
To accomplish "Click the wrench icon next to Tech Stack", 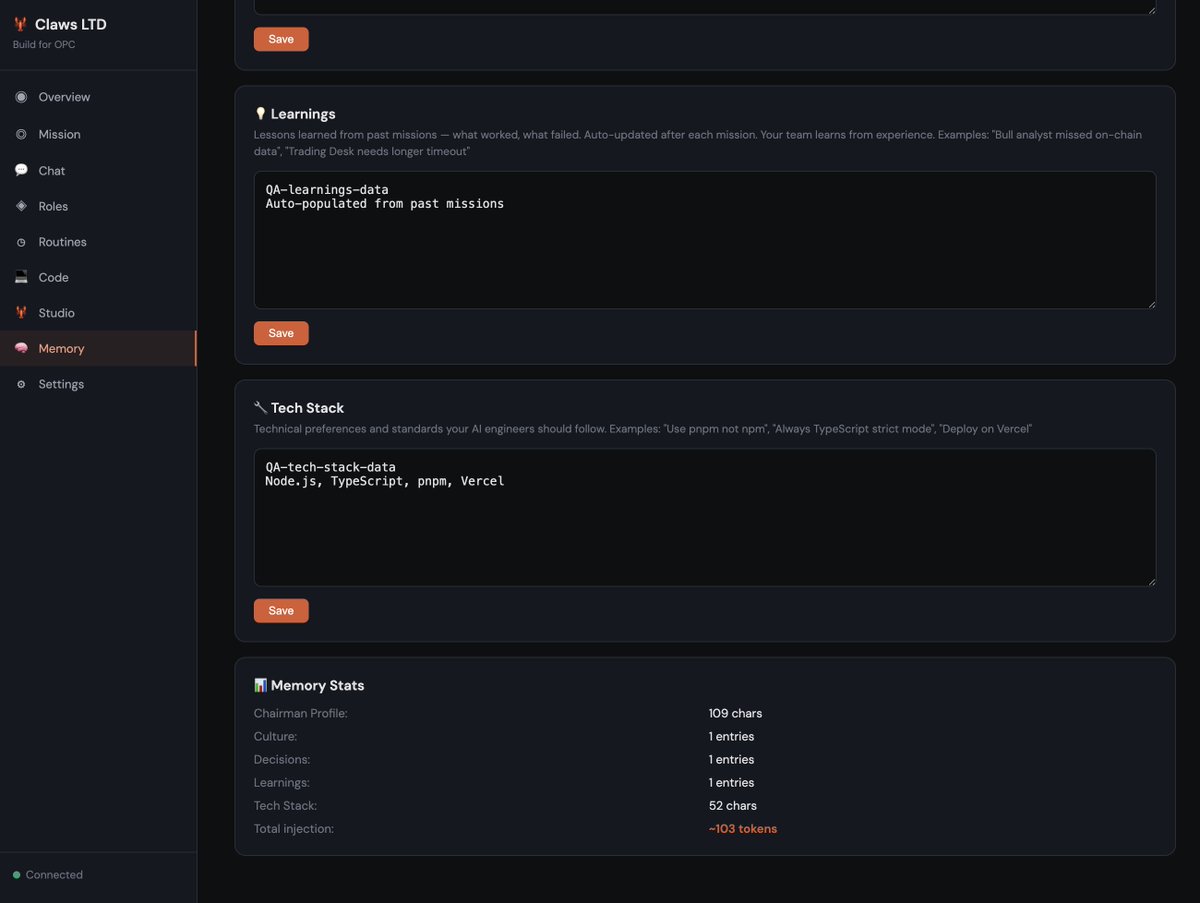I will point(260,408).
